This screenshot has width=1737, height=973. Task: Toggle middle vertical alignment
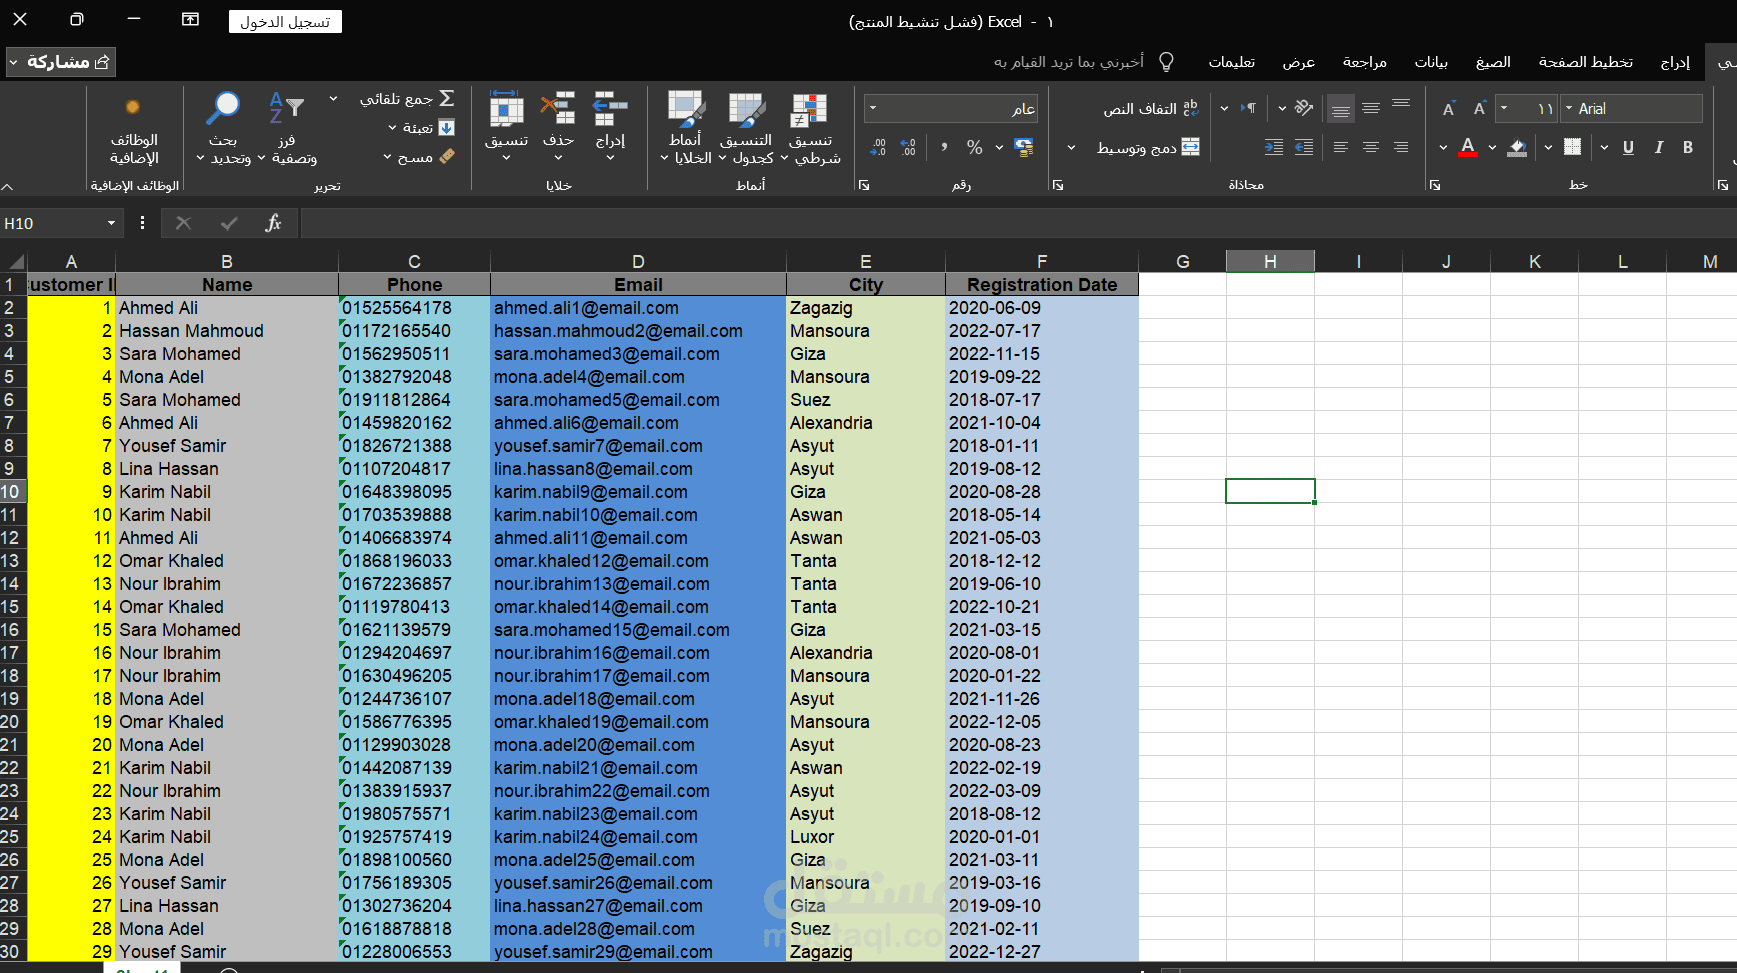pos(1371,108)
